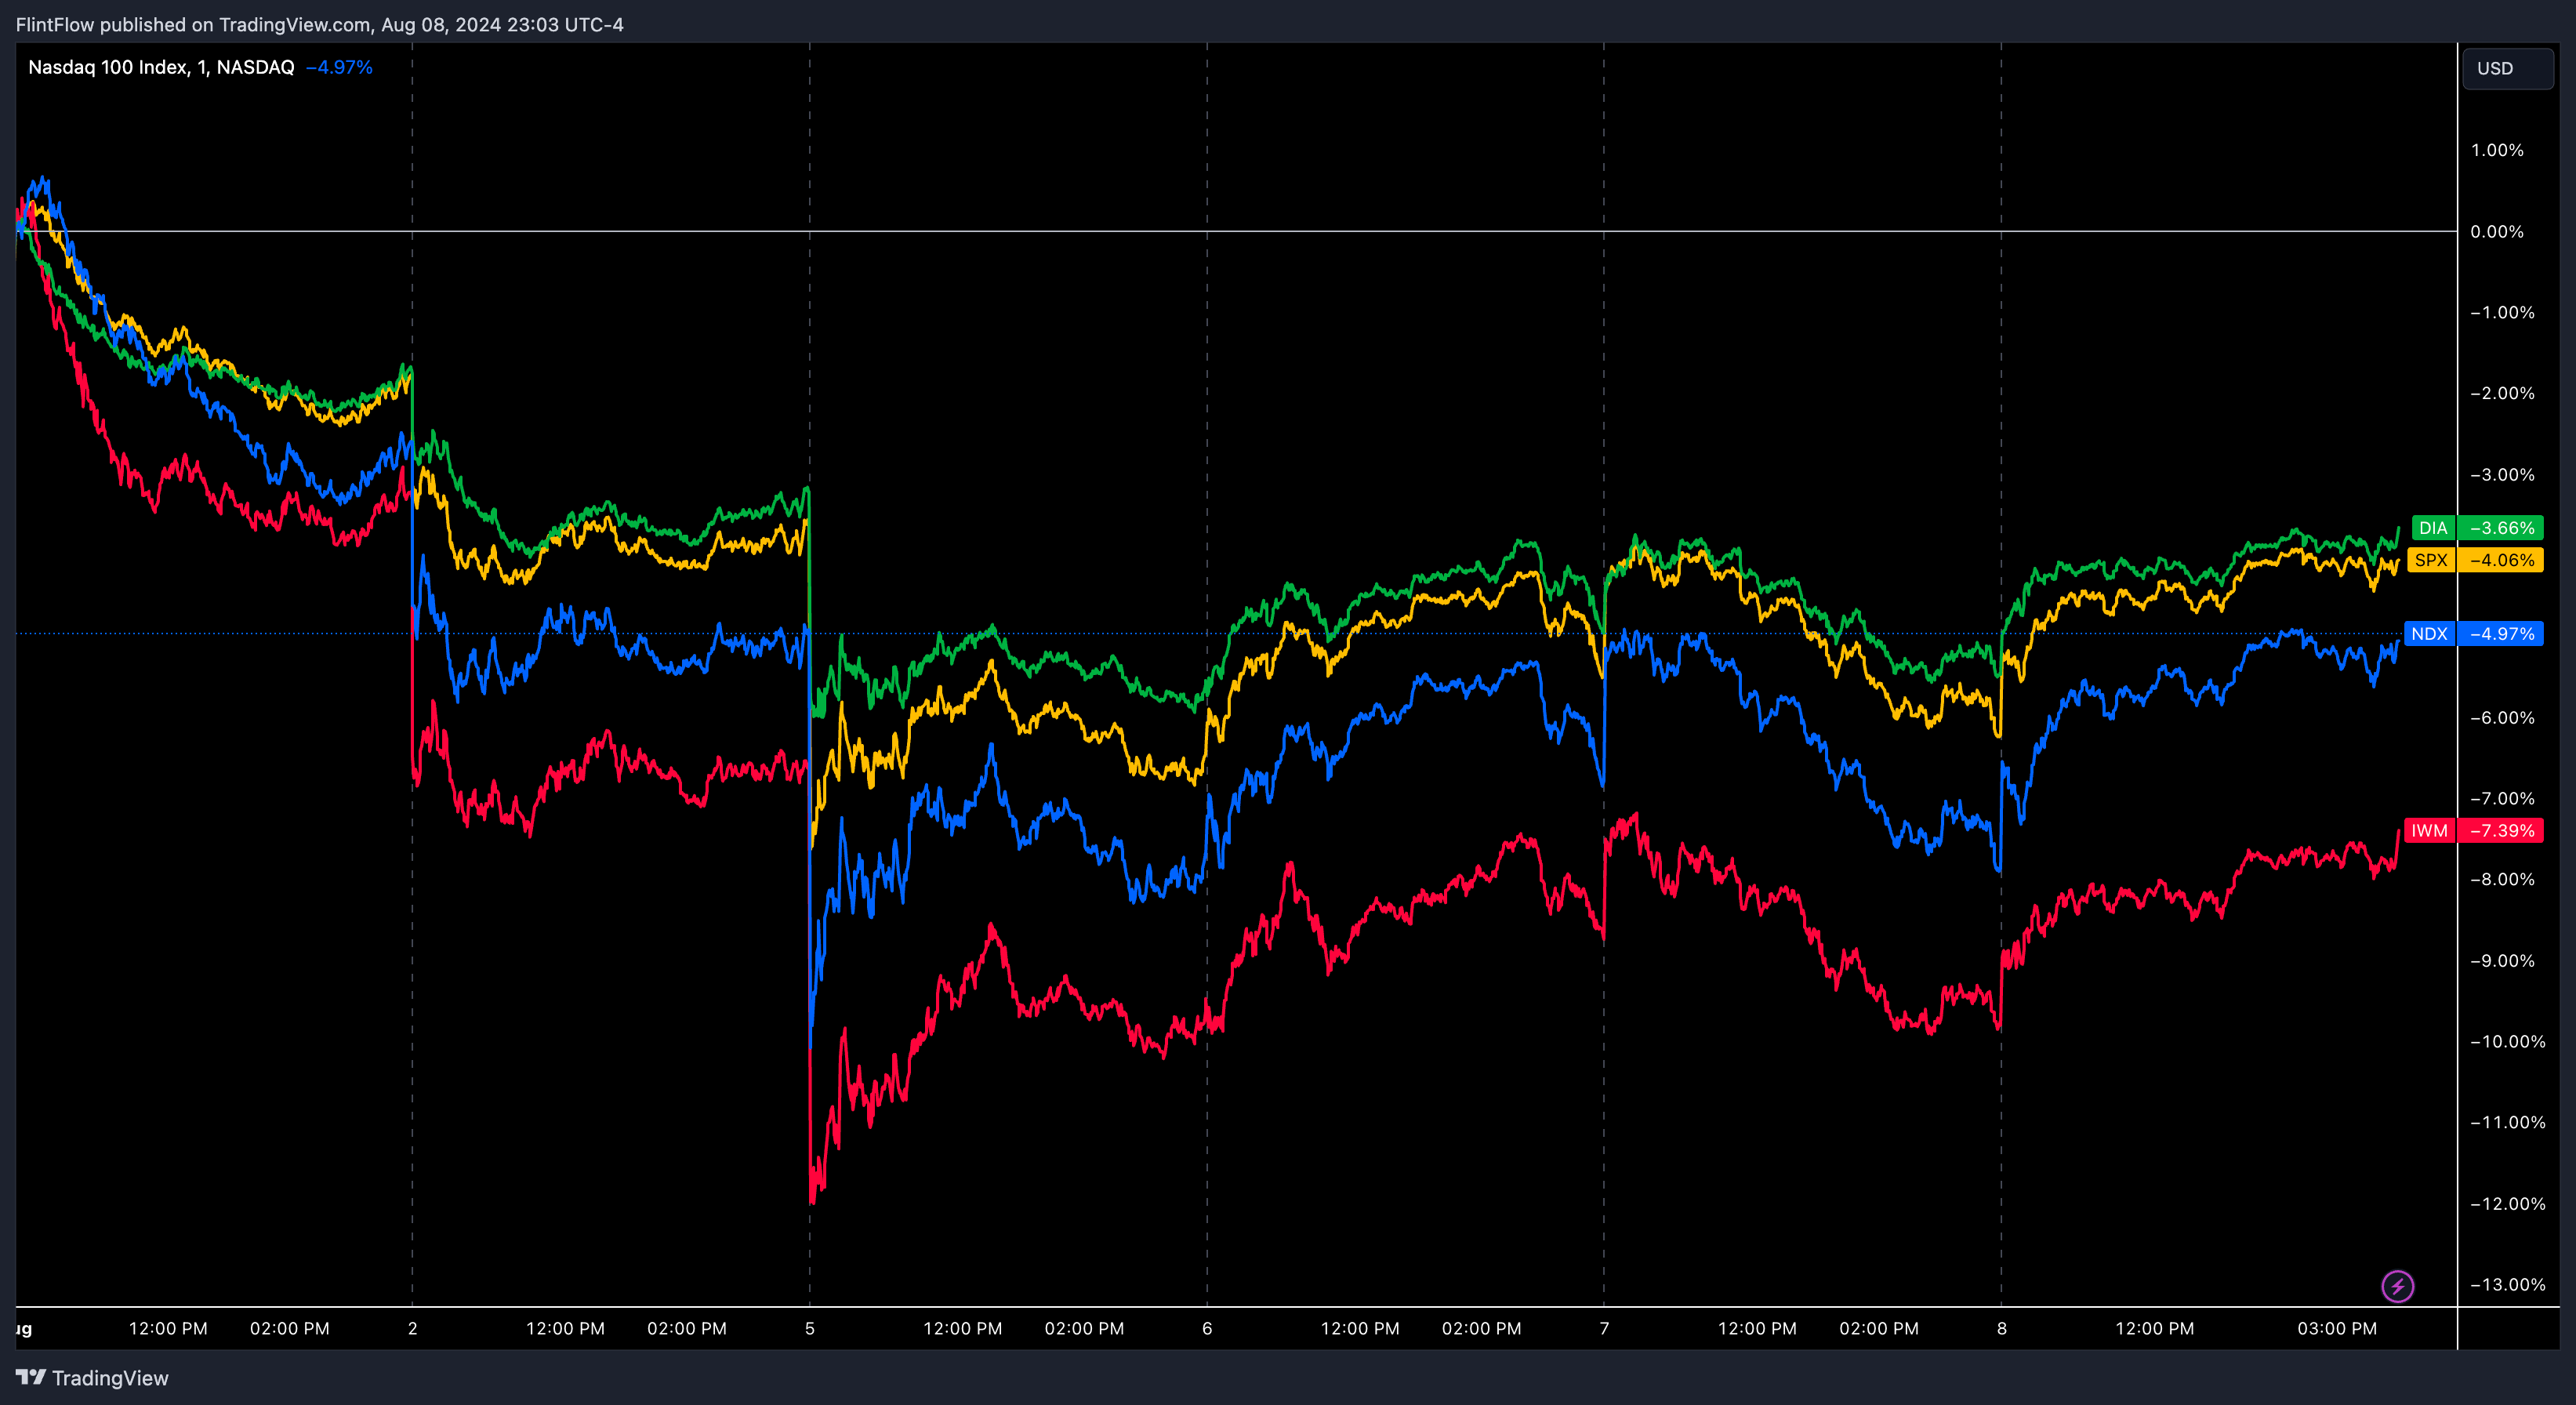This screenshot has width=2576, height=1405.
Task: Click the −7.00% price axis label
Action: (2502, 798)
